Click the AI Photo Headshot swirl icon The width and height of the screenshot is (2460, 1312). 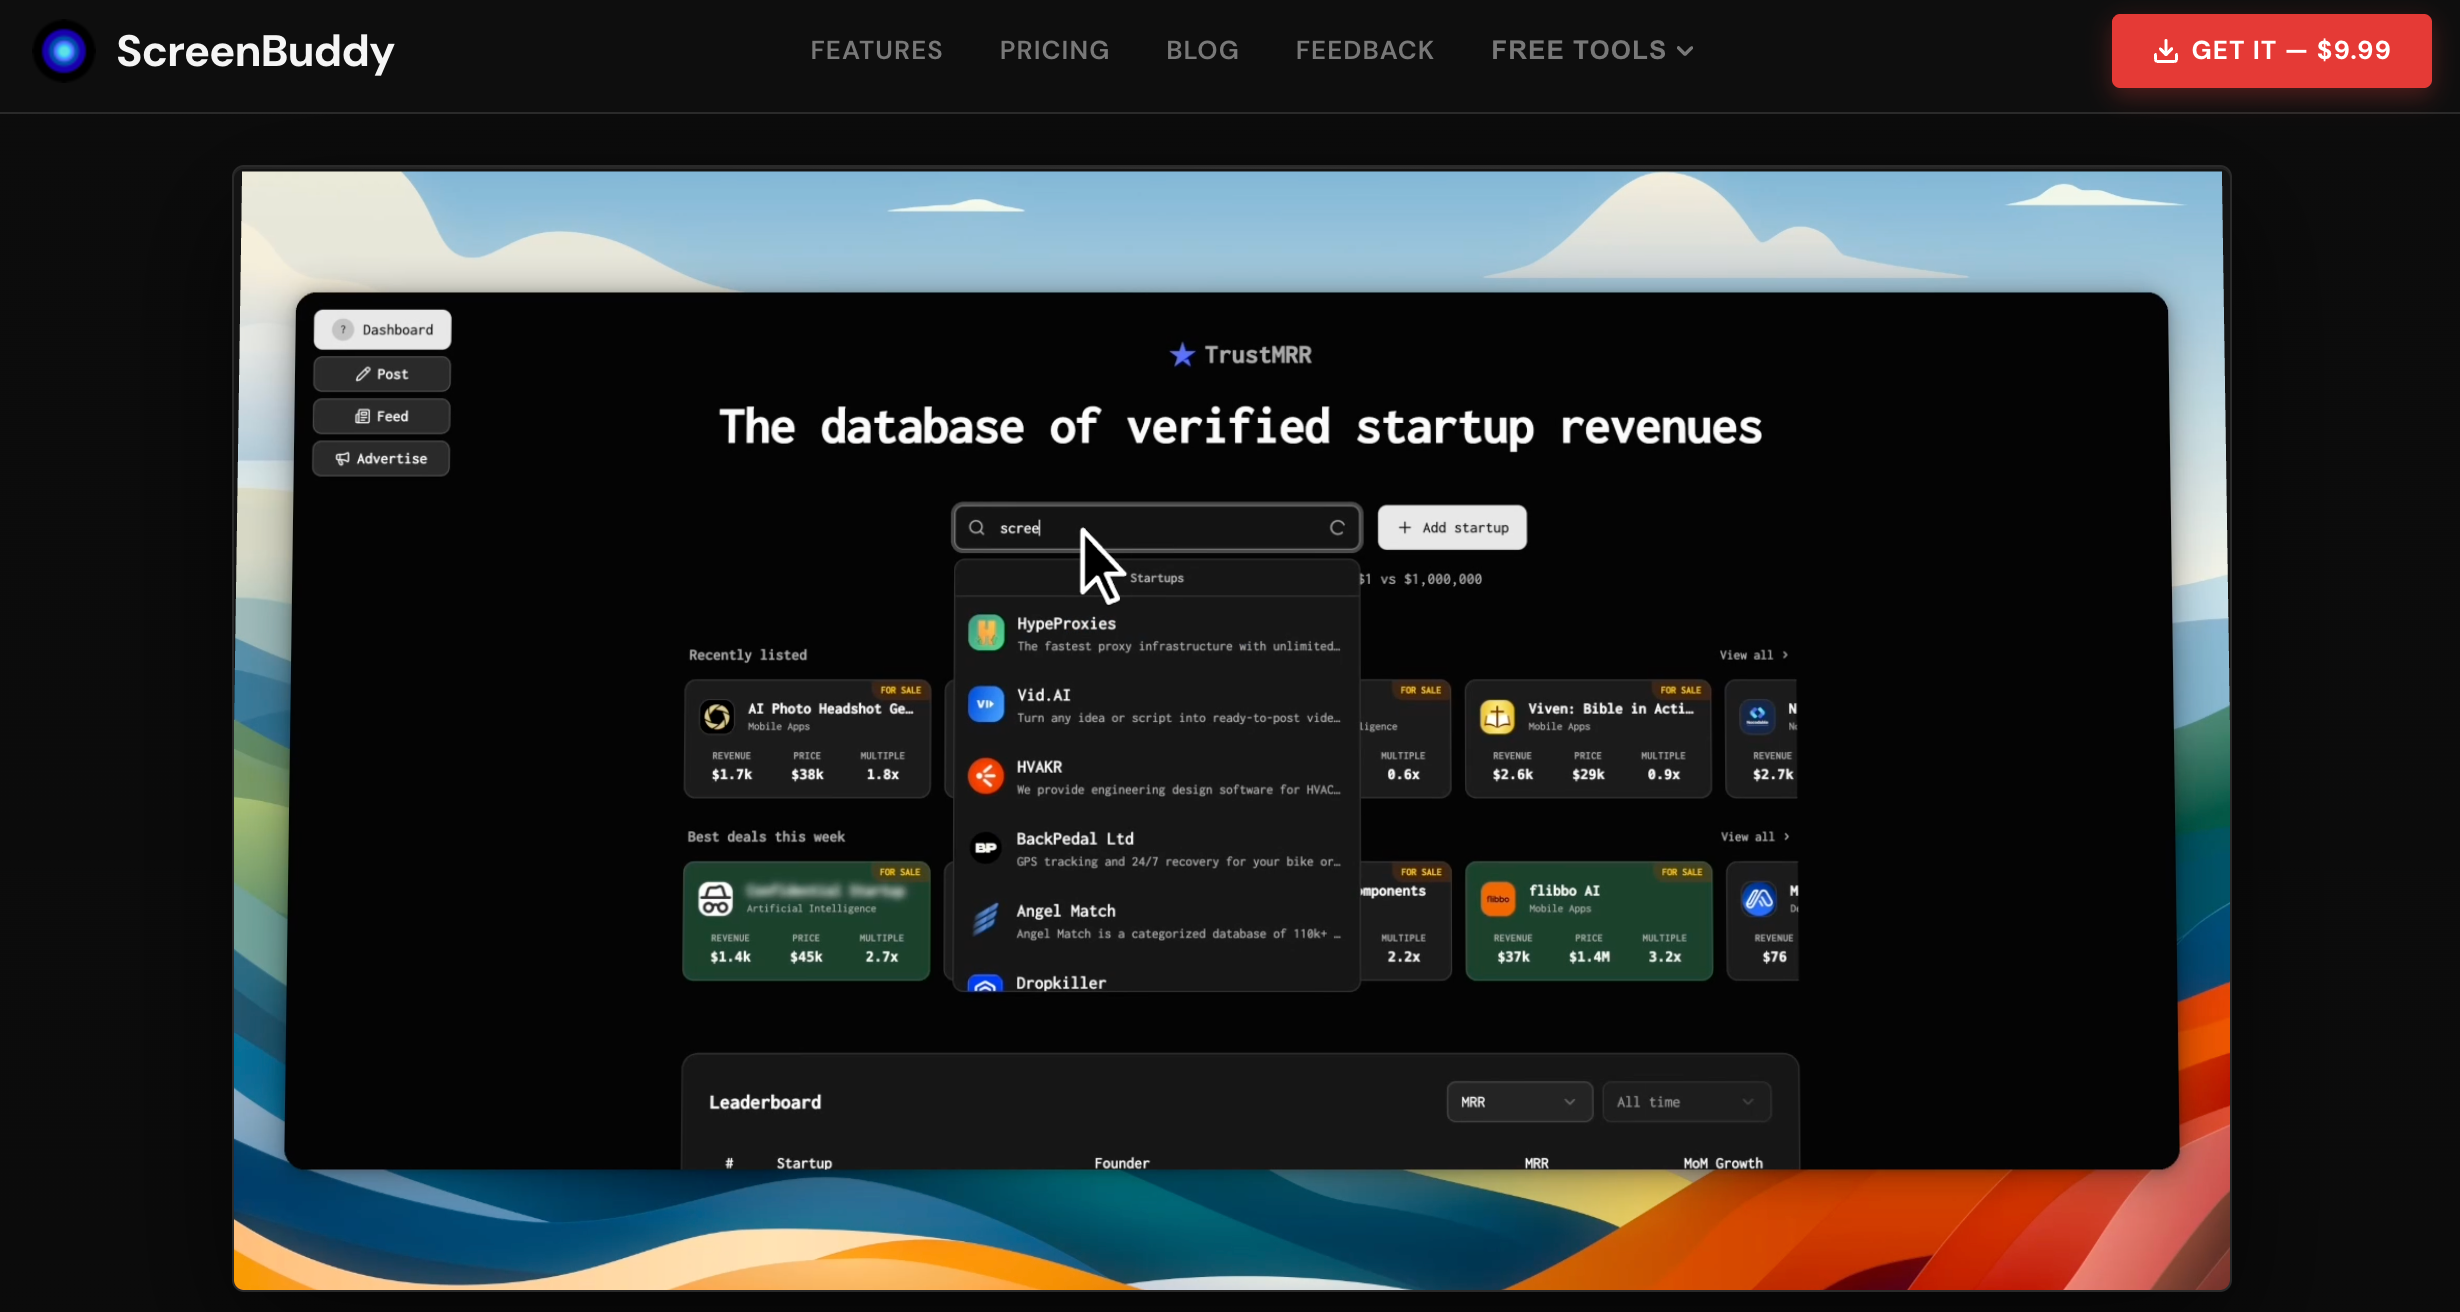coord(717,716)
